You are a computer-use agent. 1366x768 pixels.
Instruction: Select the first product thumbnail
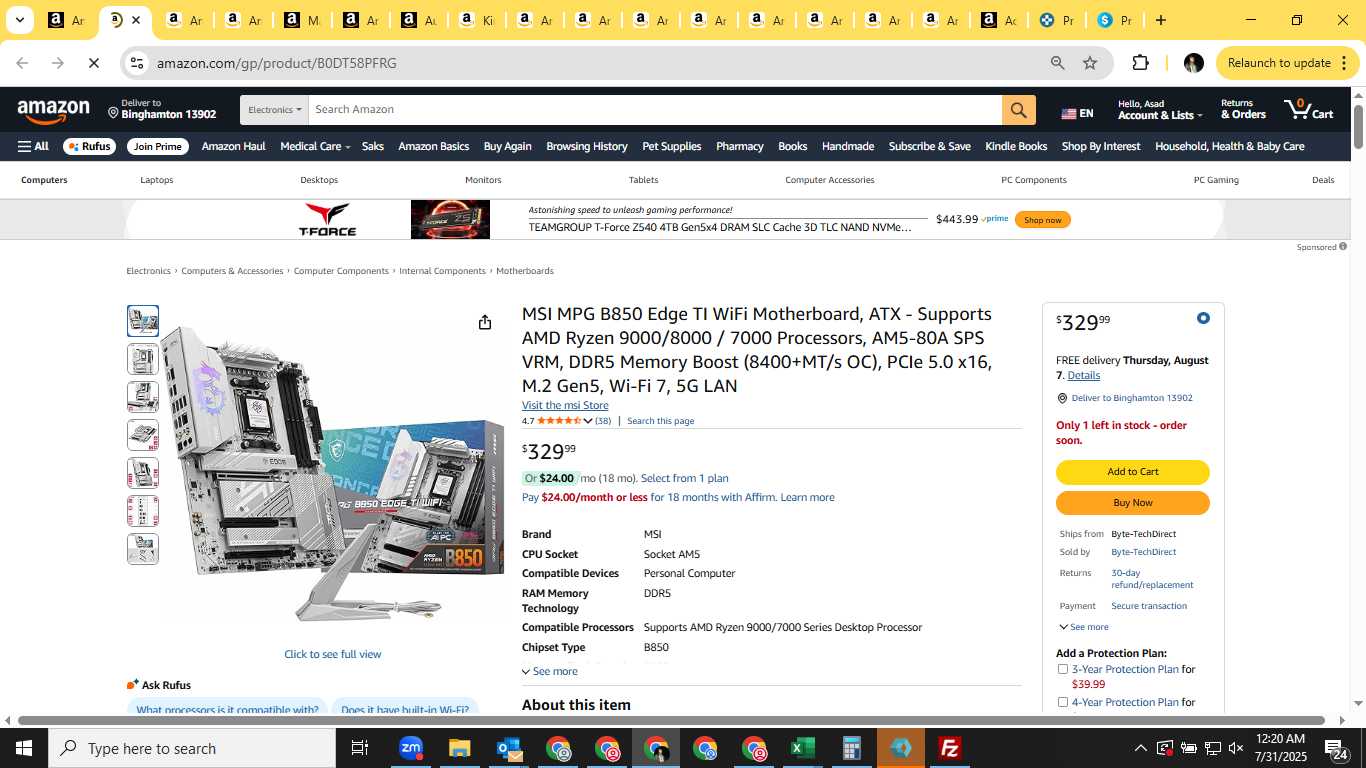(x=143, y=321)
